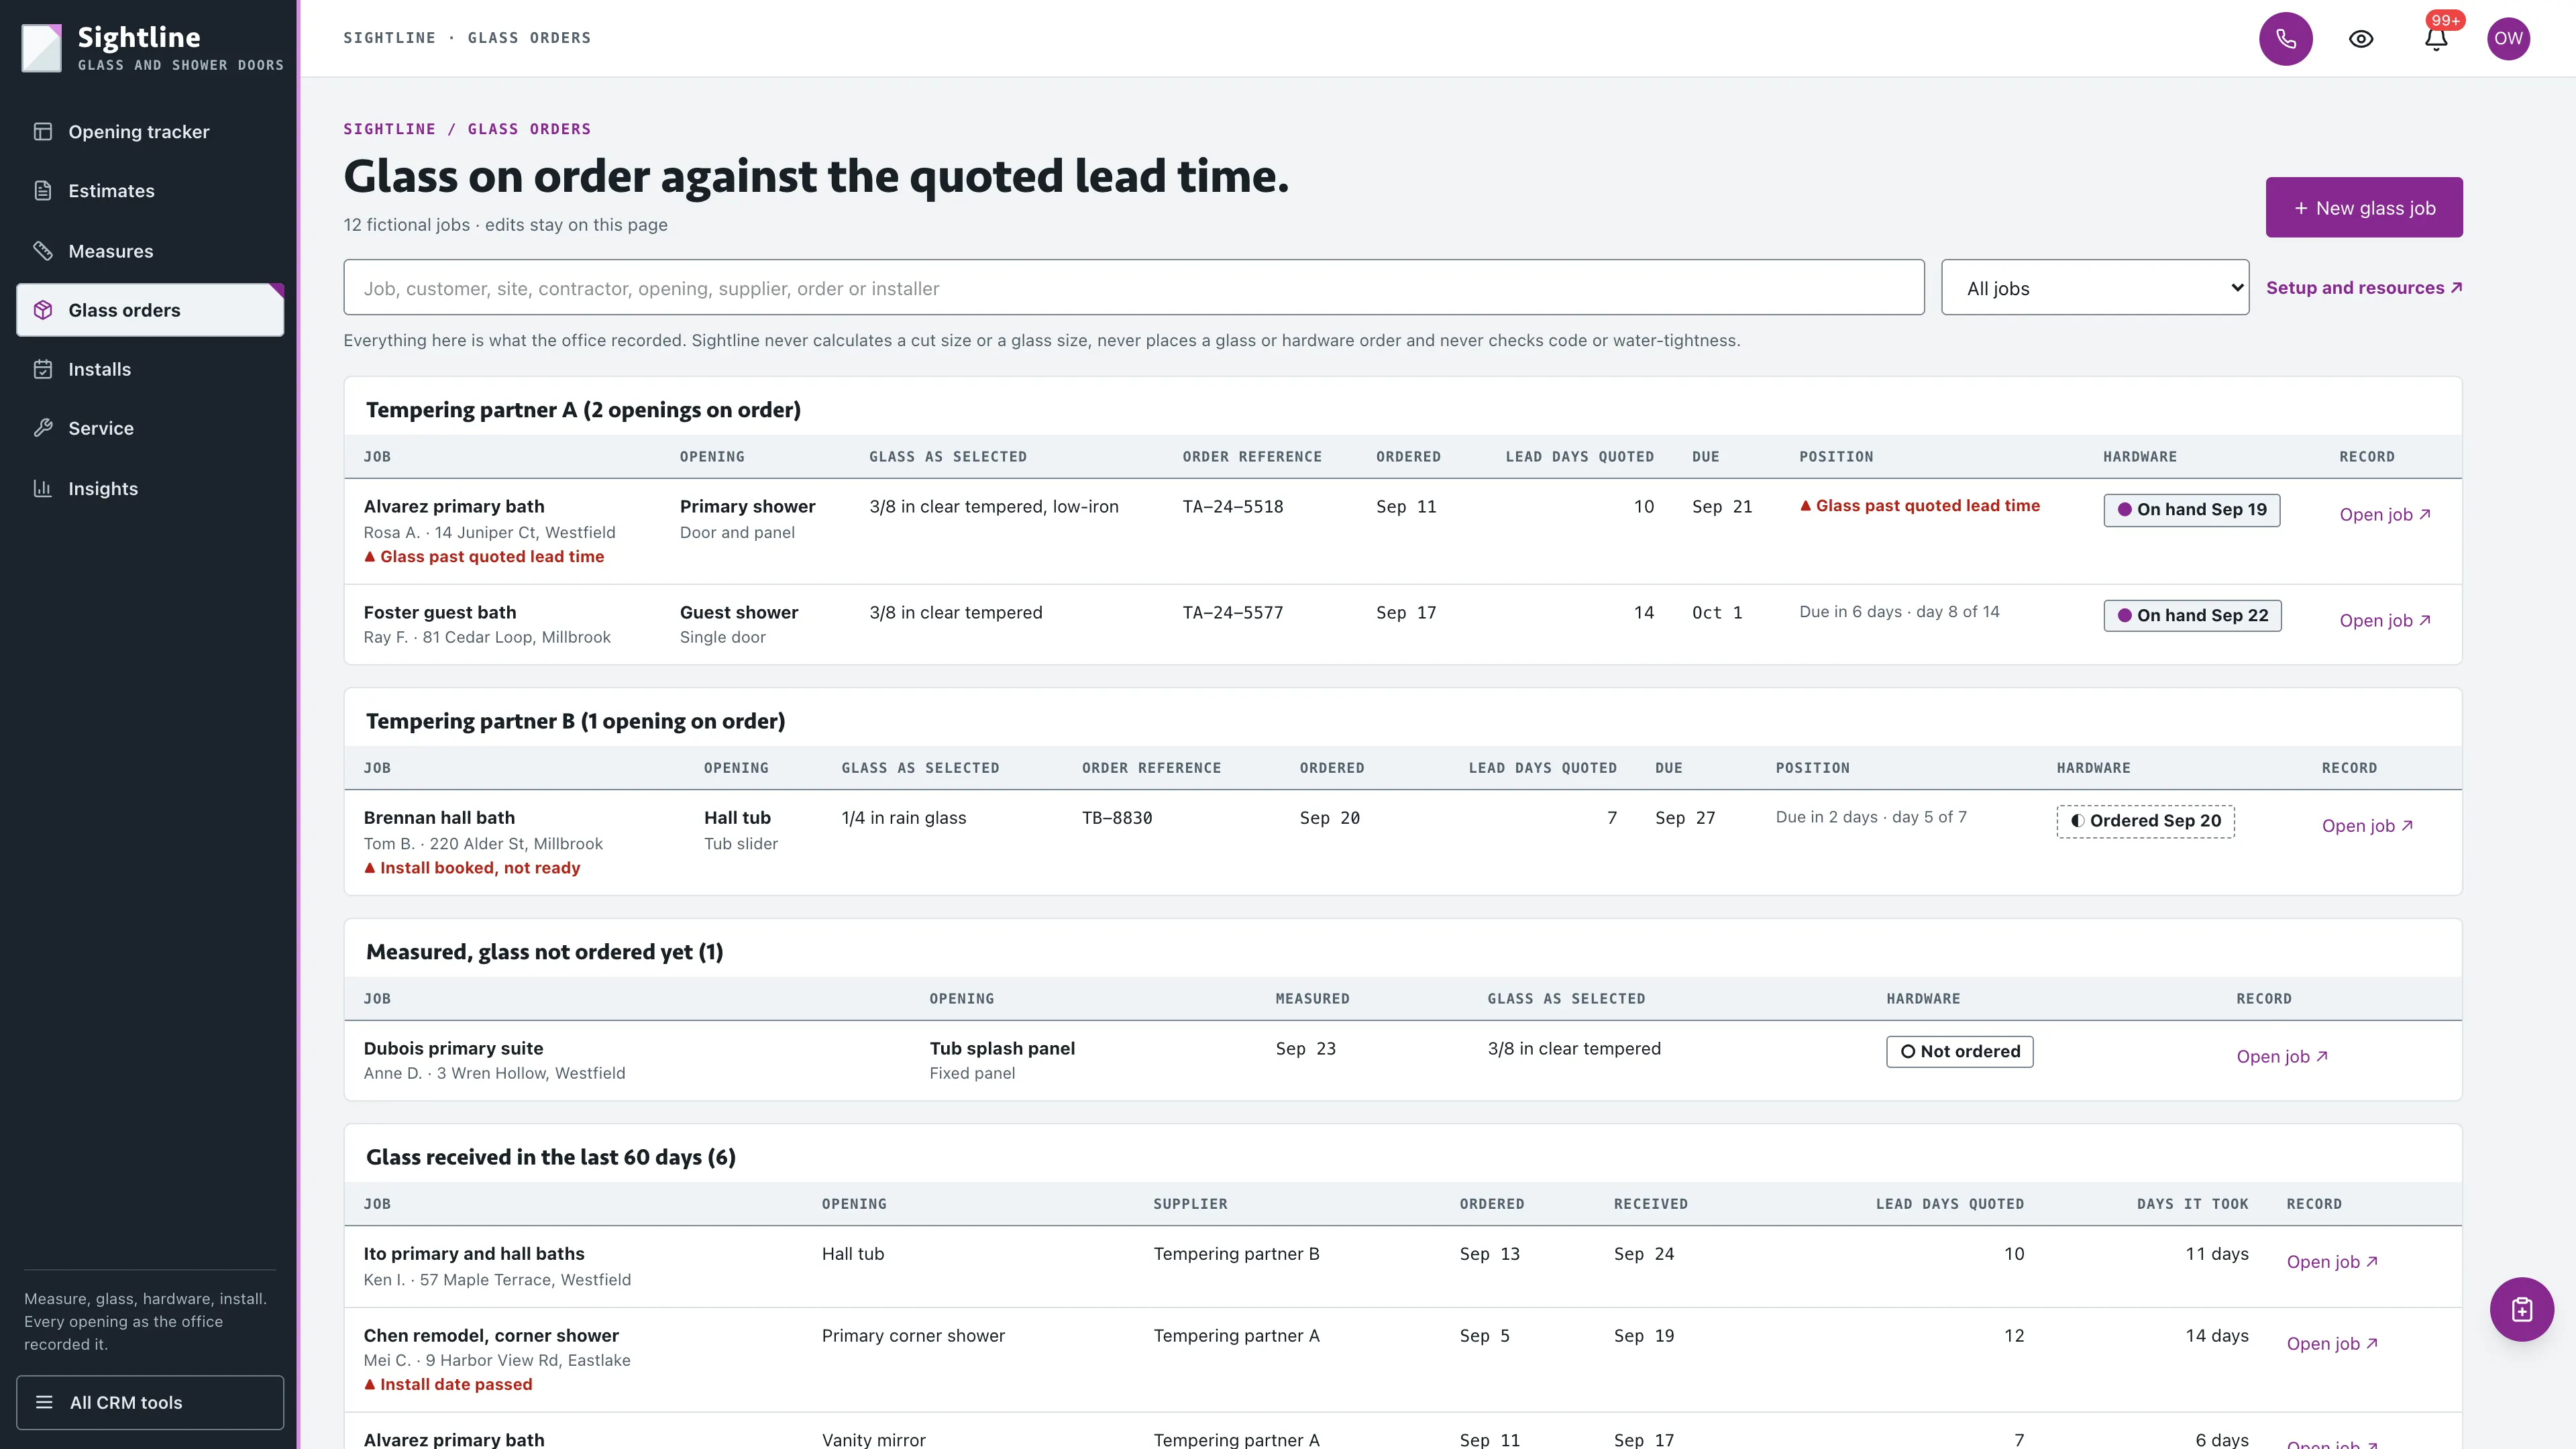Click order reference TA-24-5577
The width and height of the screenshot is (2576, 1449).
click(1232, 613)
